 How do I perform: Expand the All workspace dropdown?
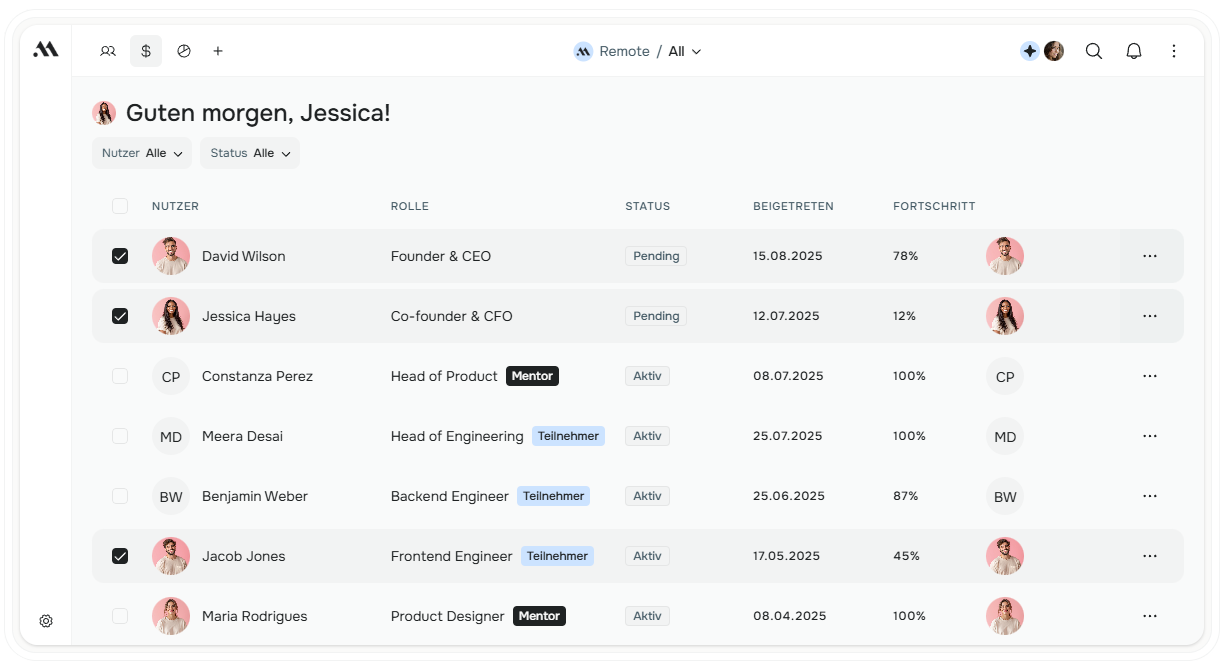(685, 51)
